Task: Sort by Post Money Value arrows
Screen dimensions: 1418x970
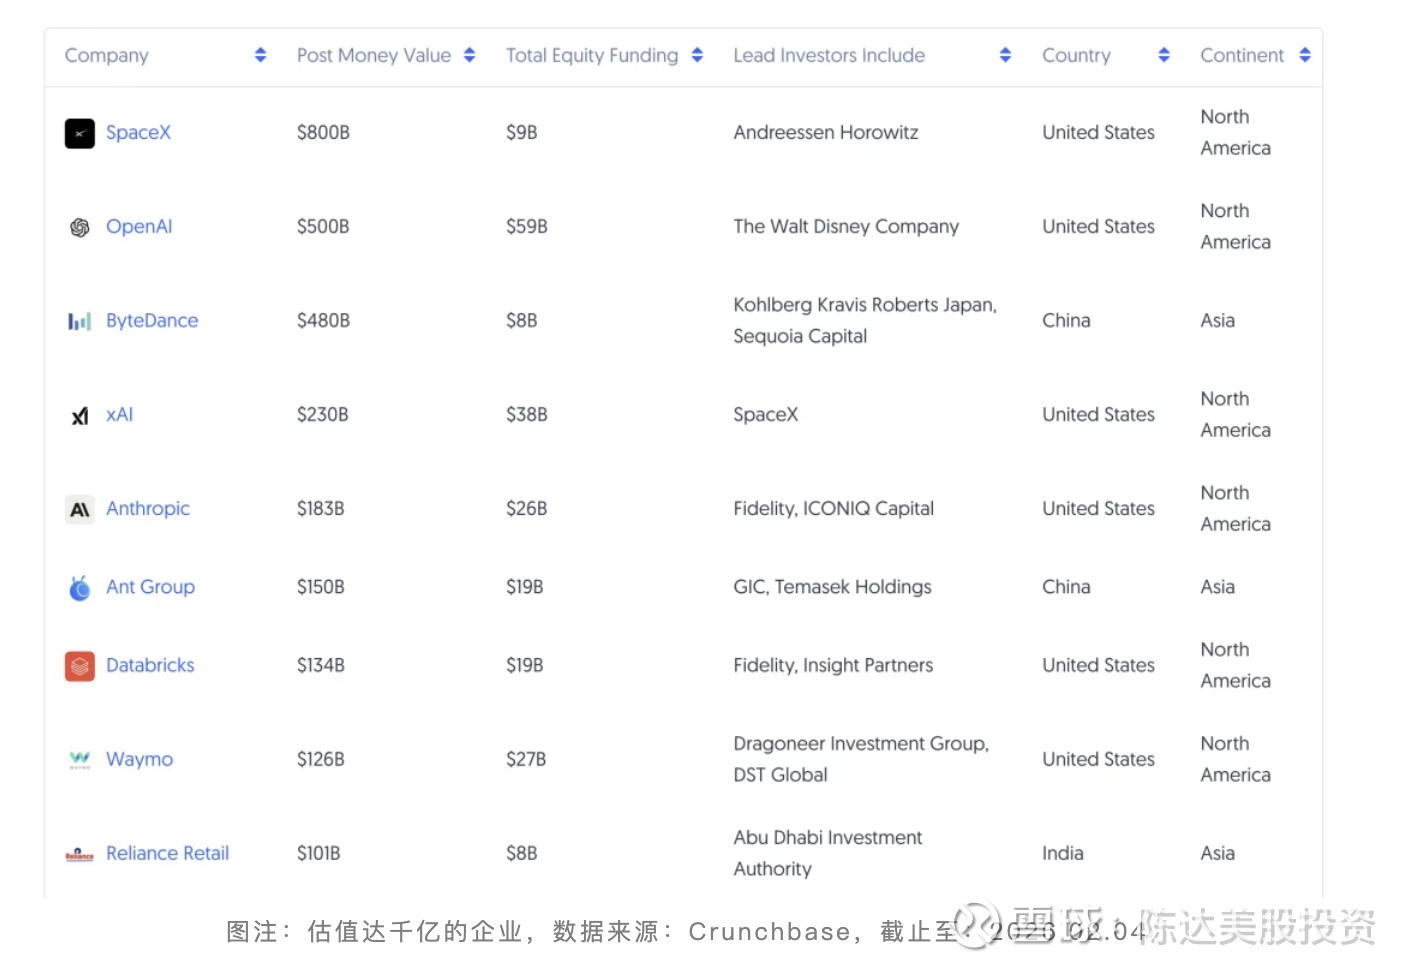Action: (x=470, y=55)
